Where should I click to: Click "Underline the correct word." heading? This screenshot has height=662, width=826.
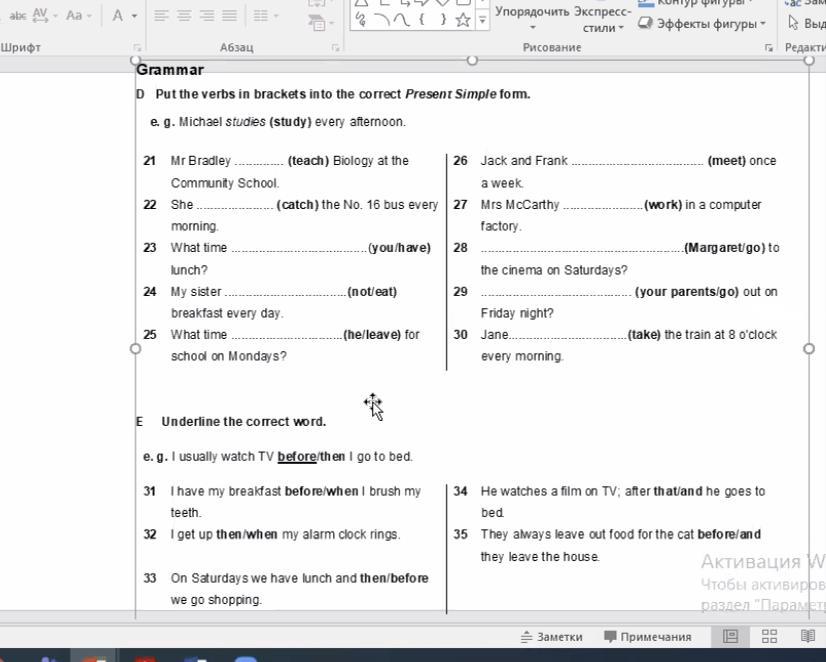click(x=244, y=422)
